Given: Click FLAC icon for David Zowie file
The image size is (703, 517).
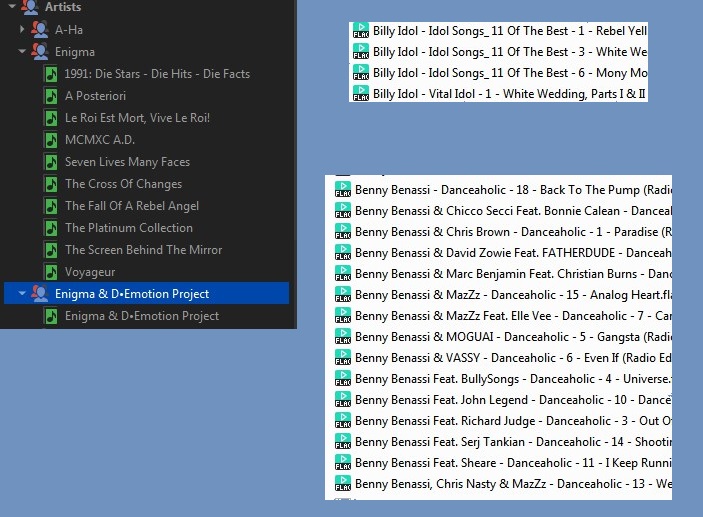Looking at the screenshot, I should coord(343,252).
